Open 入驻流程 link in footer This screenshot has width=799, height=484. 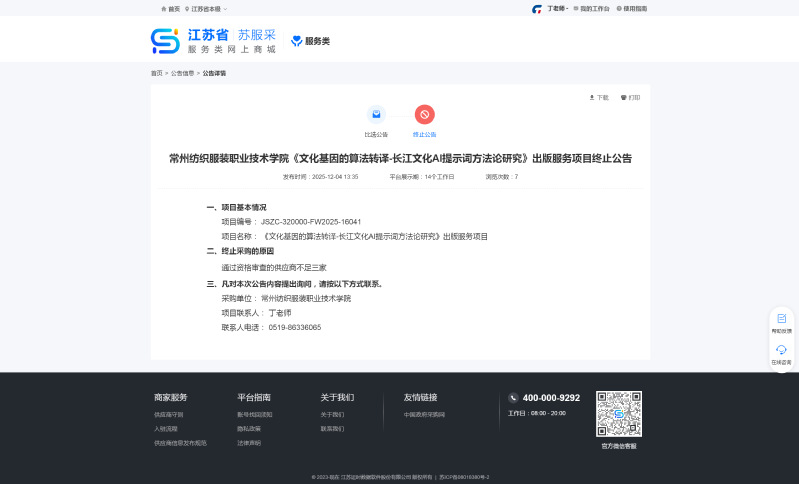tap(165, 428)
